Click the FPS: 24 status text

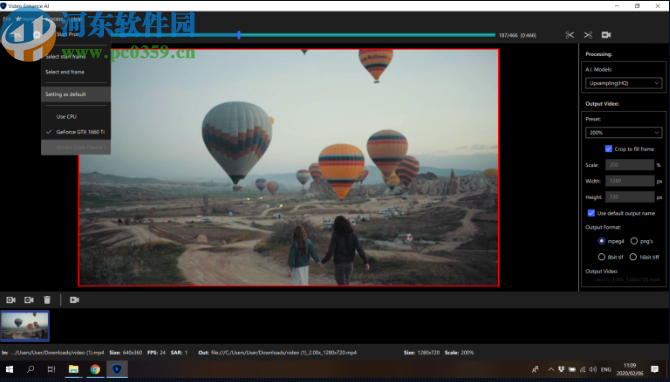point(156,353)
